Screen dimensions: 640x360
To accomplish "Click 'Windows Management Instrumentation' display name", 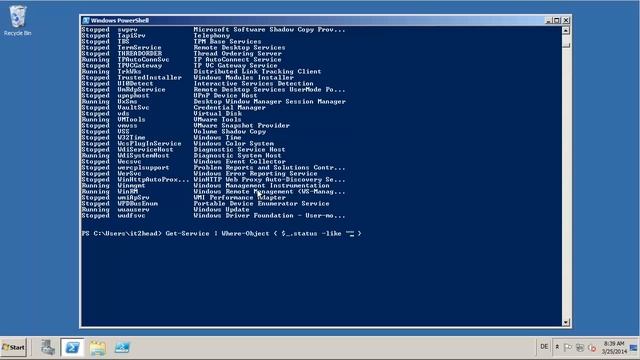I will pos(261,185).
